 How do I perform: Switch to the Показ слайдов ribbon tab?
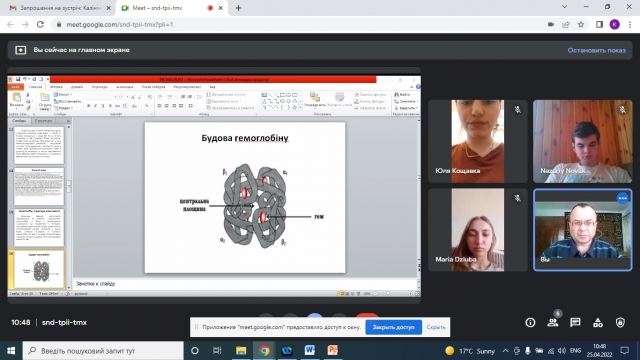pos(153,87)
